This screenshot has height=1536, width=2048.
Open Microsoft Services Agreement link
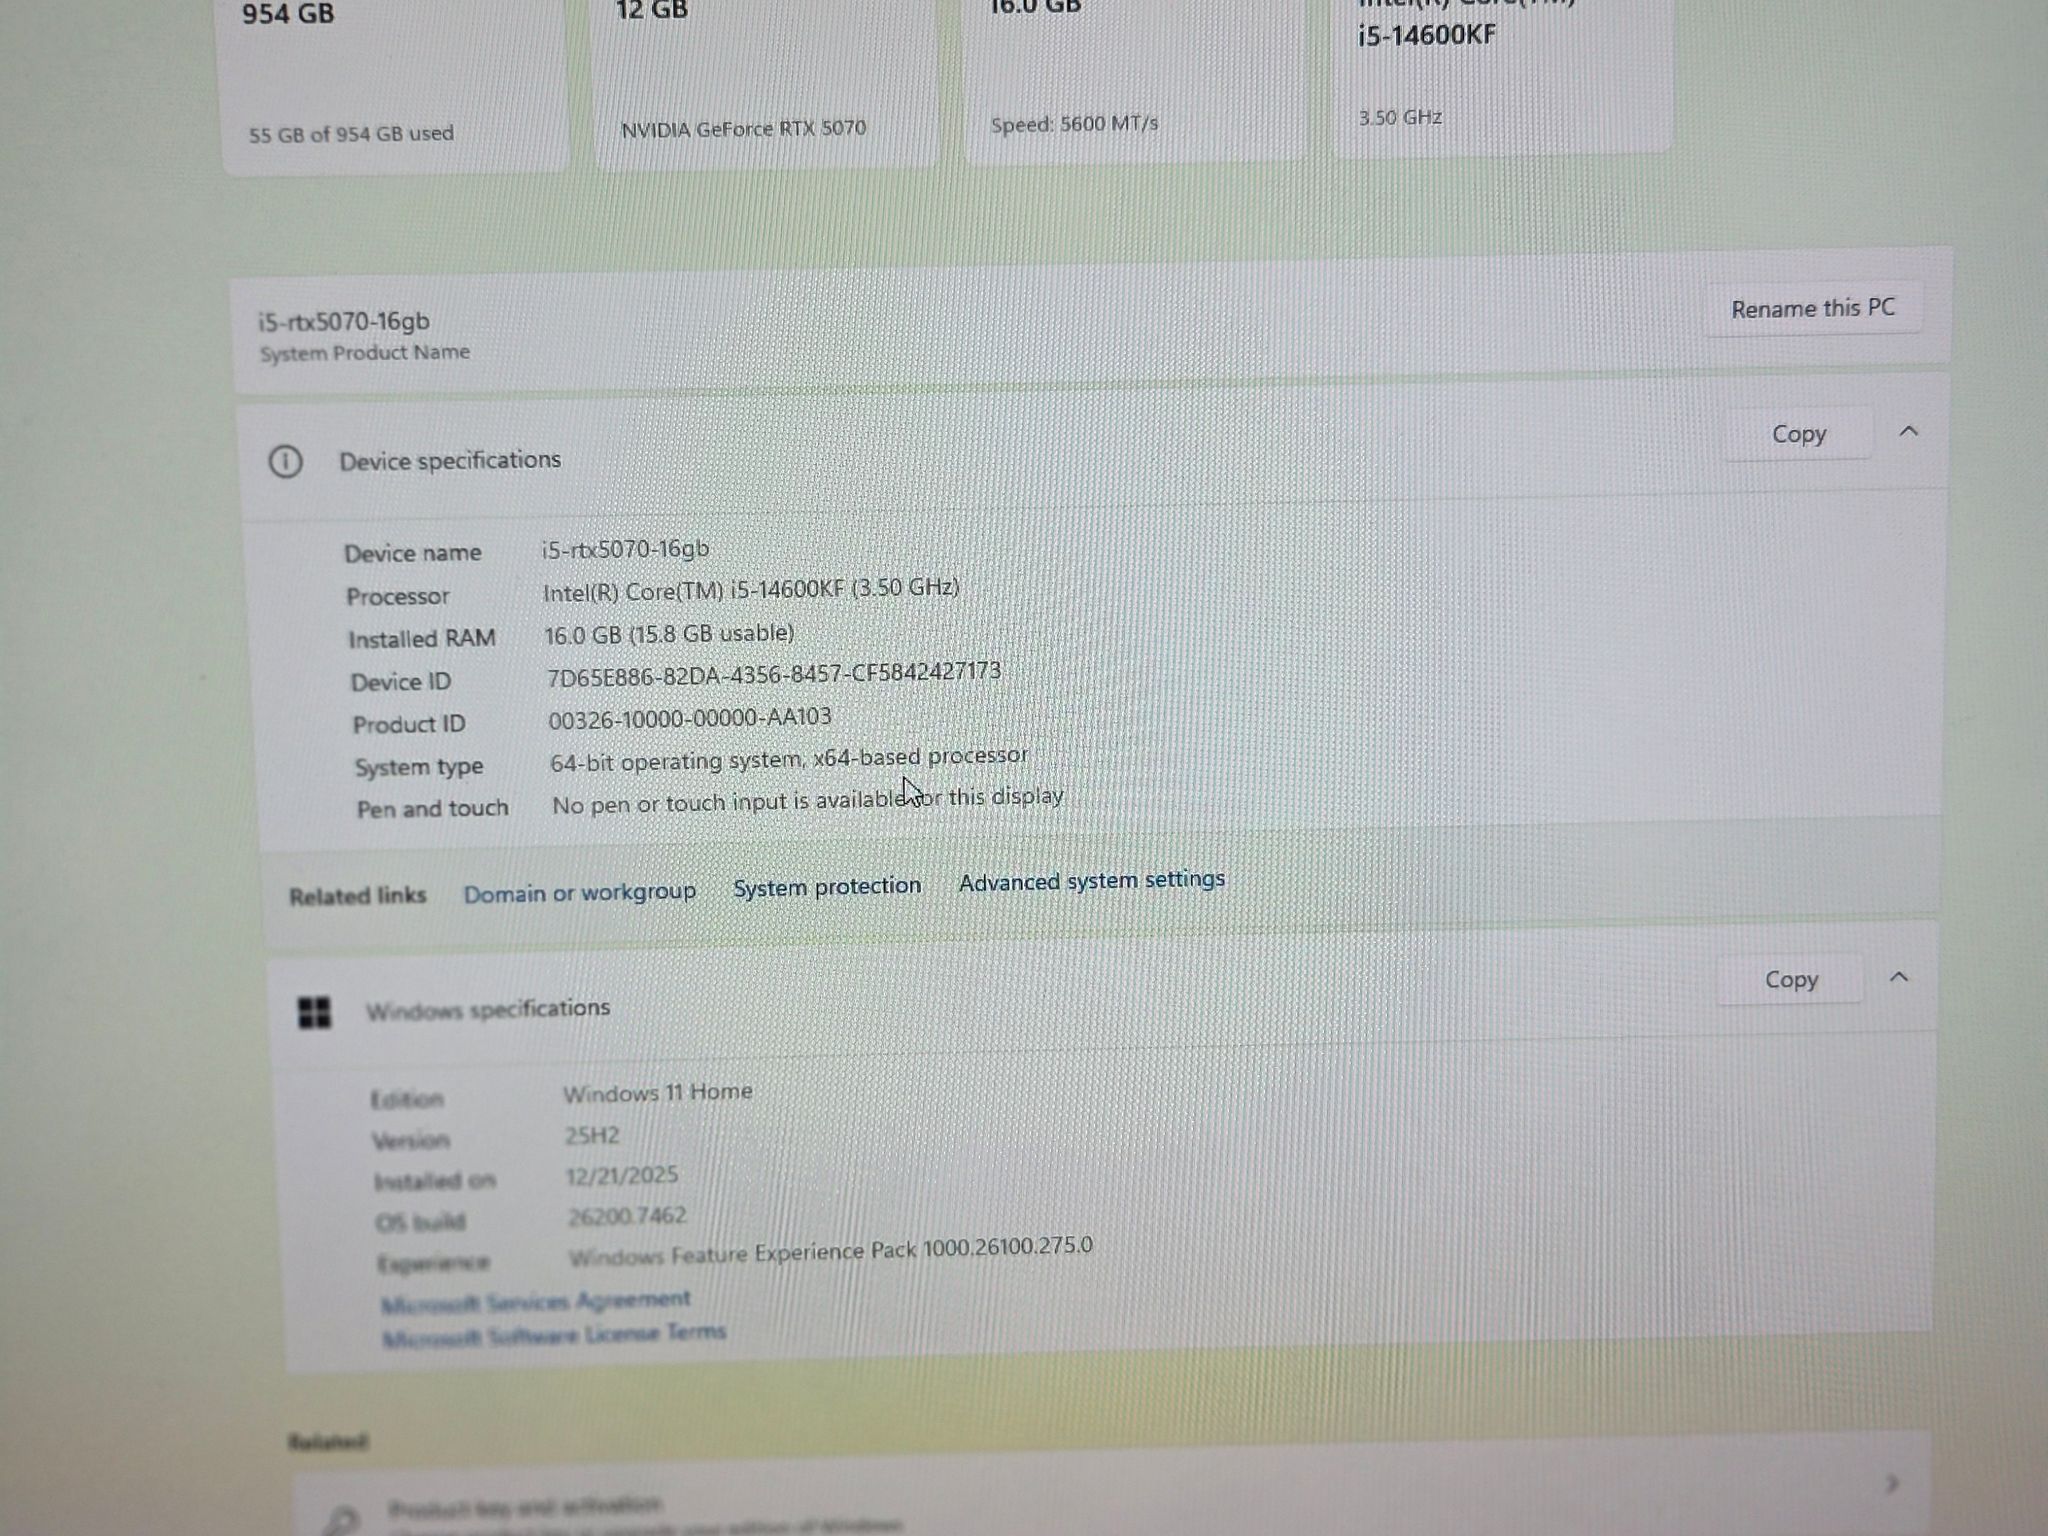[x=536, y=1301]
